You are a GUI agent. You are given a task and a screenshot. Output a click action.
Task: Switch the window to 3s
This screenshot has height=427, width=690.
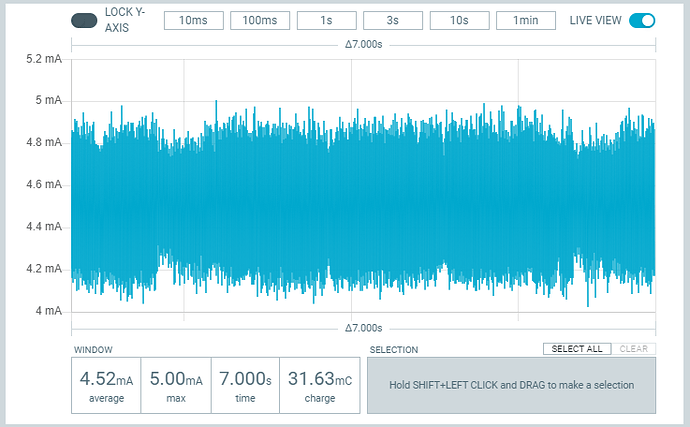[392, 21]
